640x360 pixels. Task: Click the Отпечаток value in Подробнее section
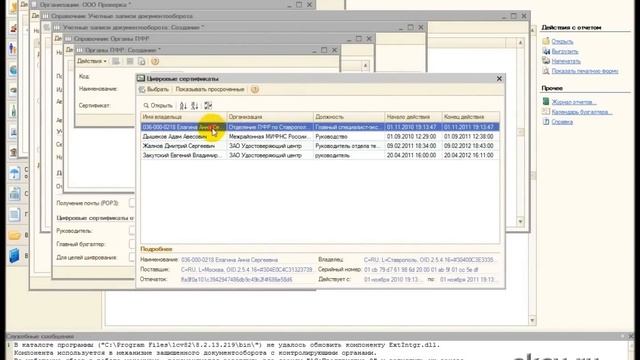click(x=236, y=280)
